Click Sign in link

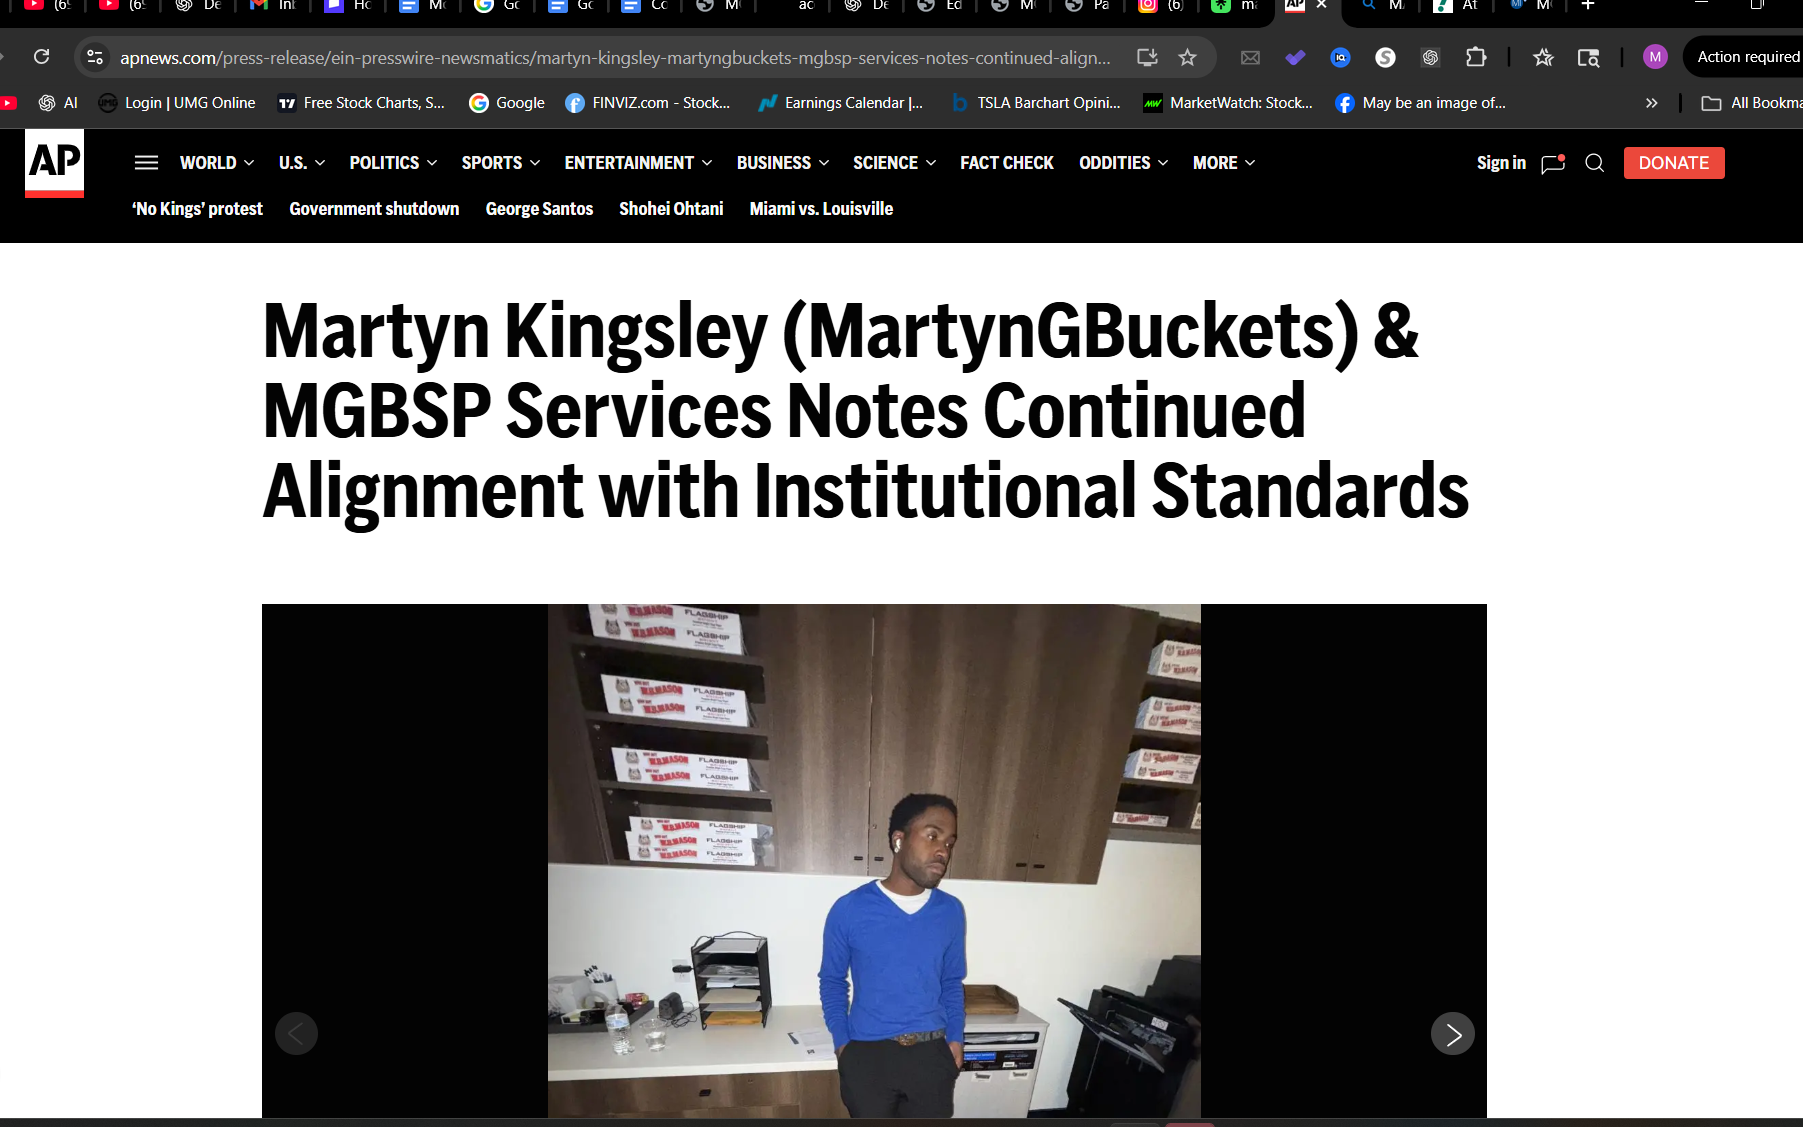pyautogui.click(x=1501, y=163)
